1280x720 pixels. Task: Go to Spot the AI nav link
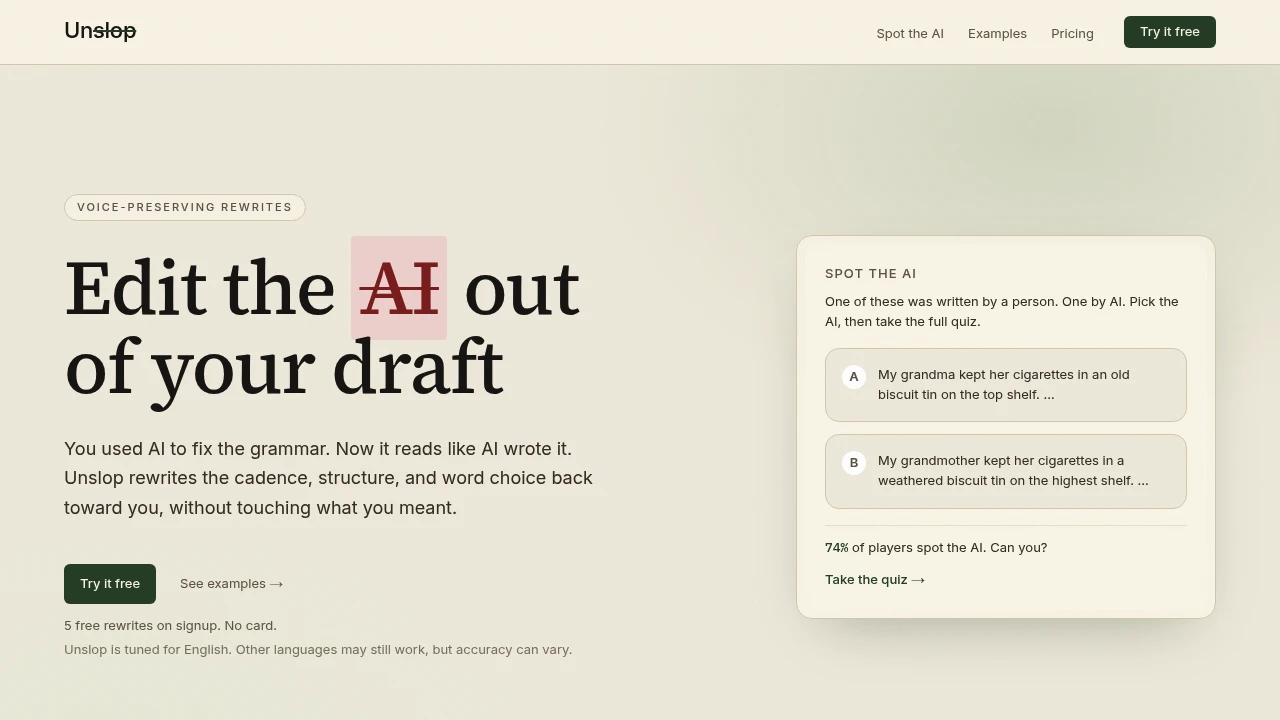click(910, 33)
